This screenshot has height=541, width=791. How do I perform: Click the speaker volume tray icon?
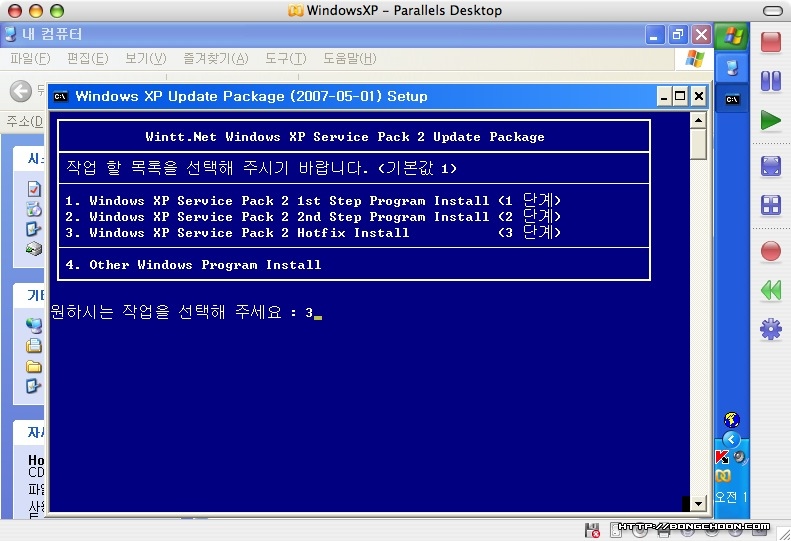click(740, 457)
